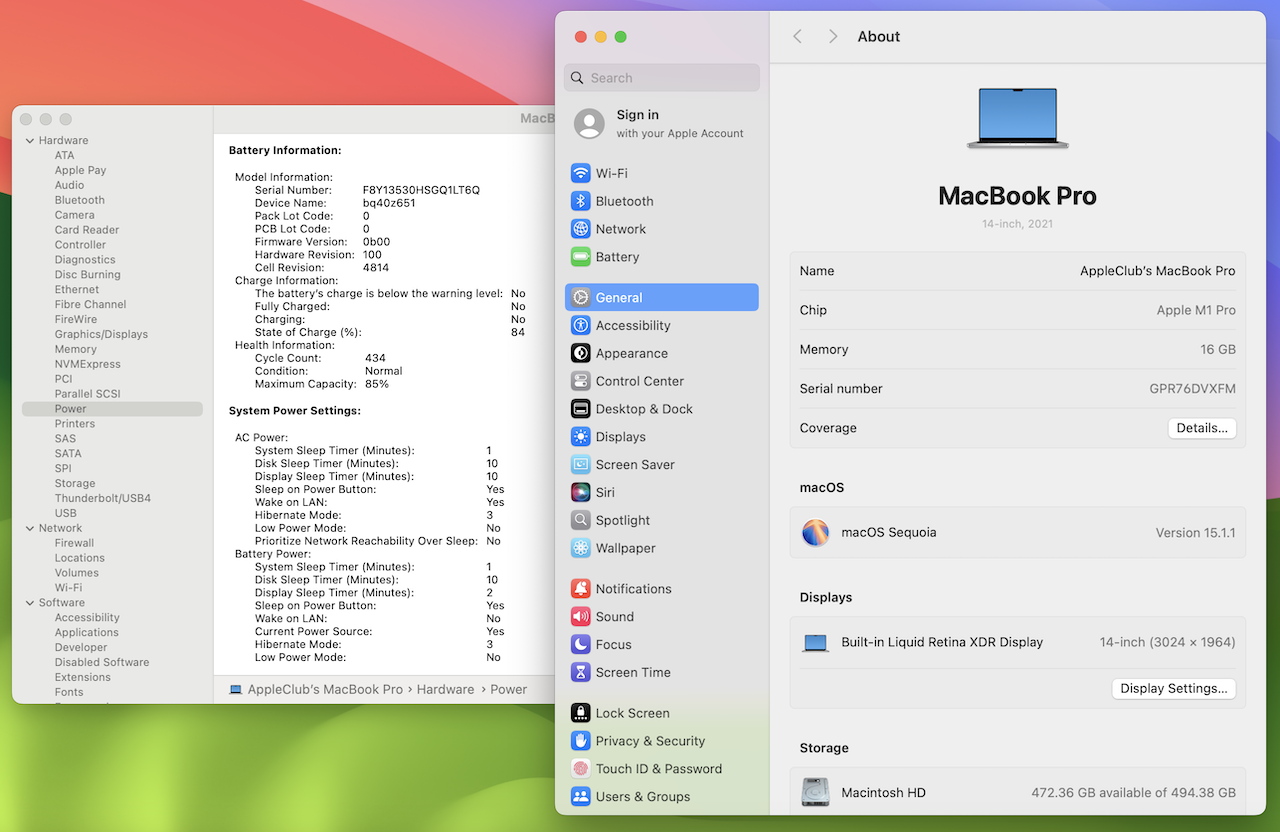The image size is (1280, 832).
Task: Click the Focus moon icon
Action: [581, 645]
